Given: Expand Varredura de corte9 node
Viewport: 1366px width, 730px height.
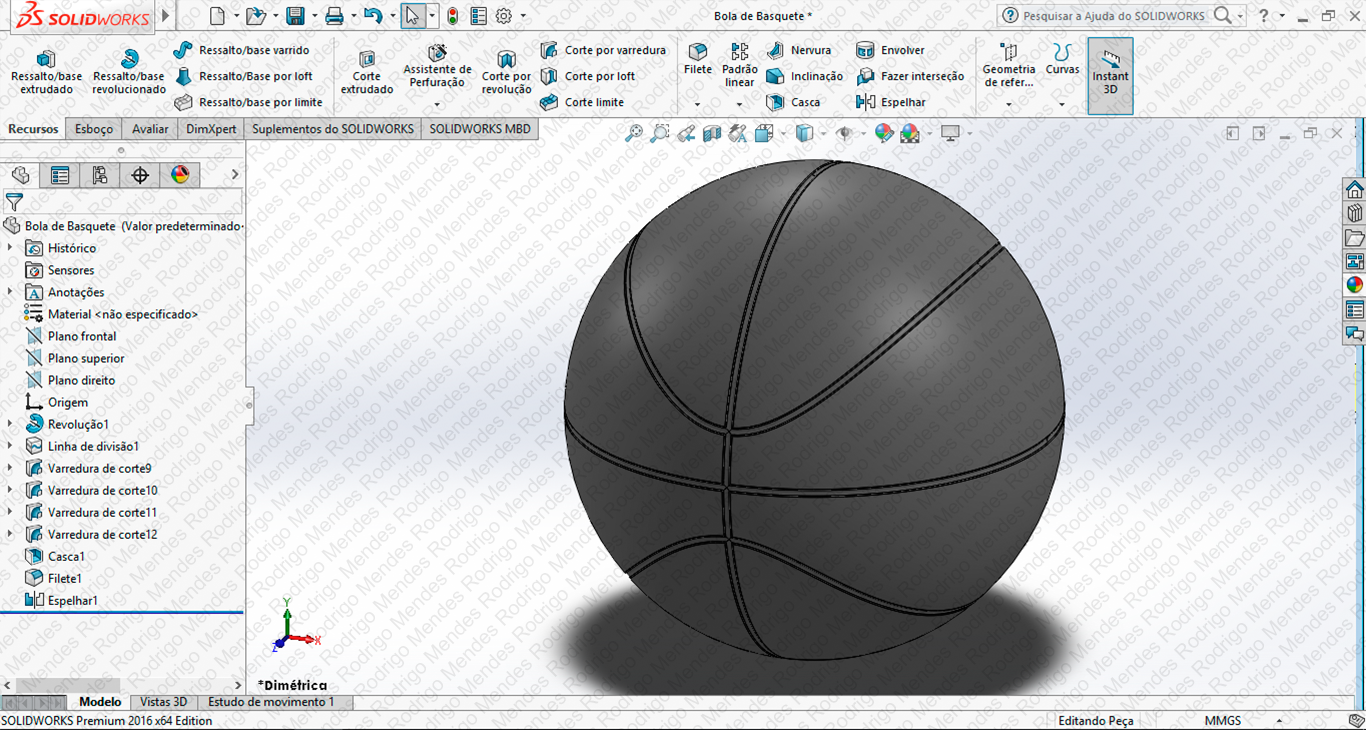Looking at the screenshot, I should 10,468.
